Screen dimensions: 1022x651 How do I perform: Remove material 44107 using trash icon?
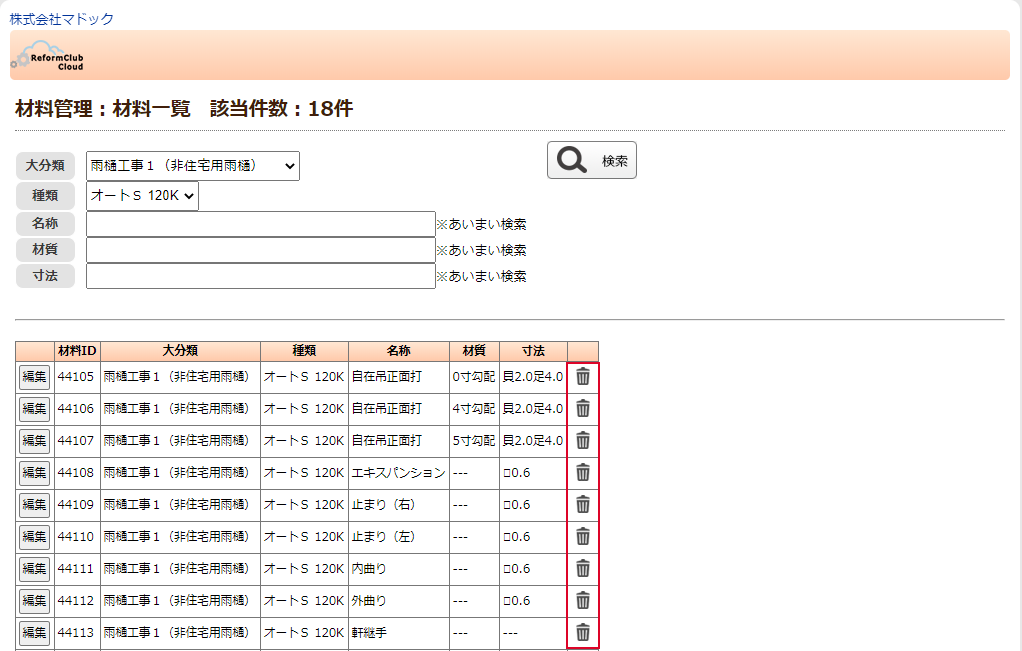click(583, 441)
